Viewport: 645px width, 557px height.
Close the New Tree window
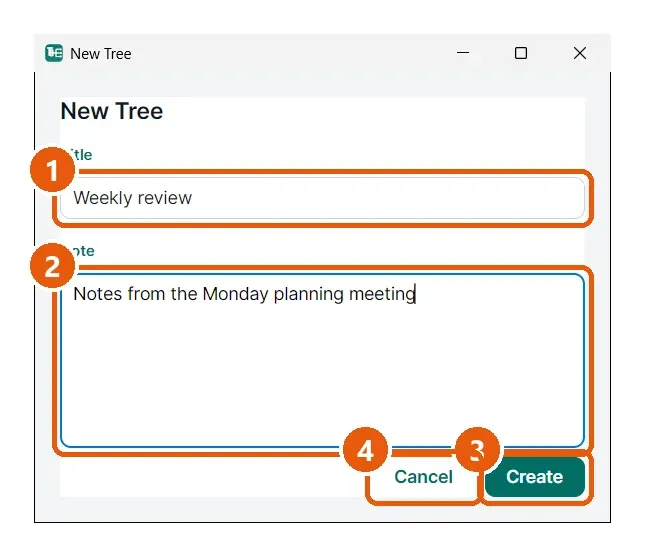580,53
